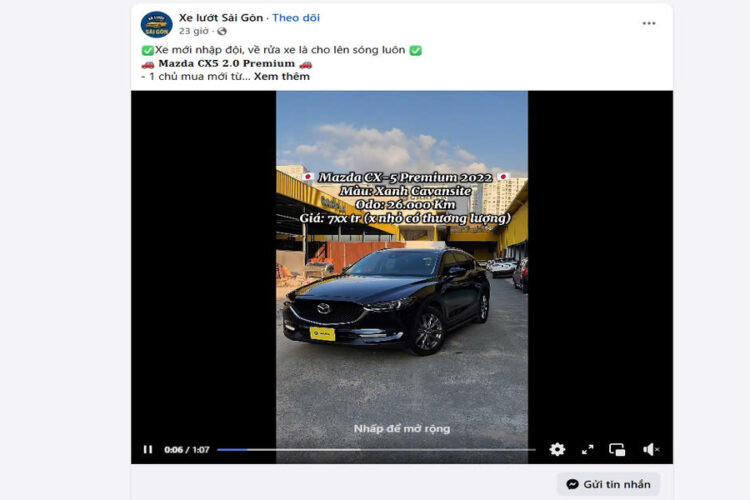
Task: Pause the video playback
Action: [x=148, y=449]
